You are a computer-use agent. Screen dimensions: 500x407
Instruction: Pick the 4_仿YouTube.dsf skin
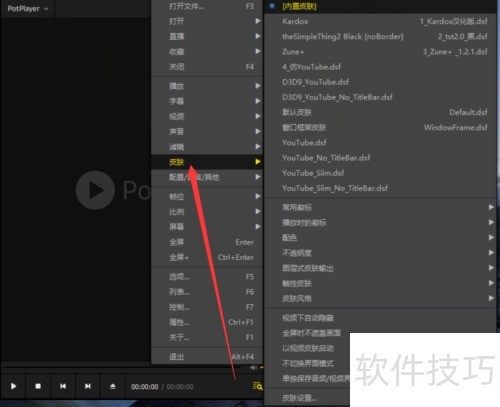coord(380,67)
